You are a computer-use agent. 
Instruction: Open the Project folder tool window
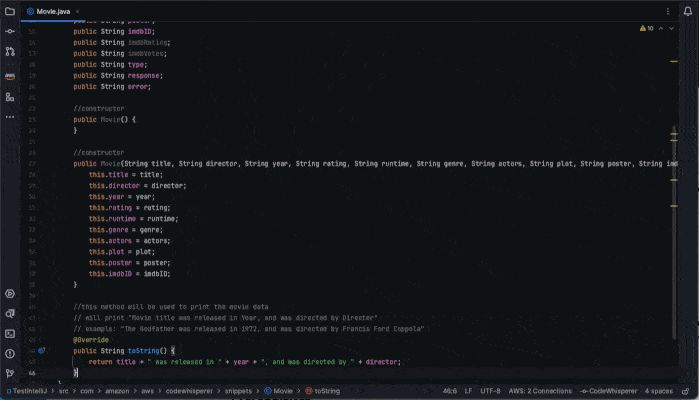point(10,12)
